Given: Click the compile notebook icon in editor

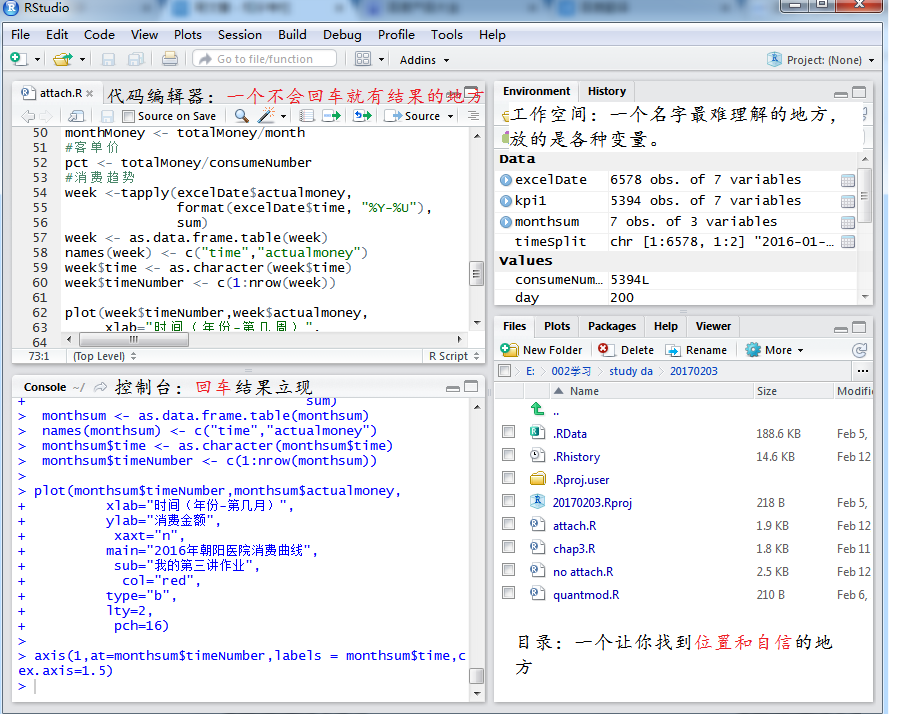Looking at the screenshot, I should (307, 116).
